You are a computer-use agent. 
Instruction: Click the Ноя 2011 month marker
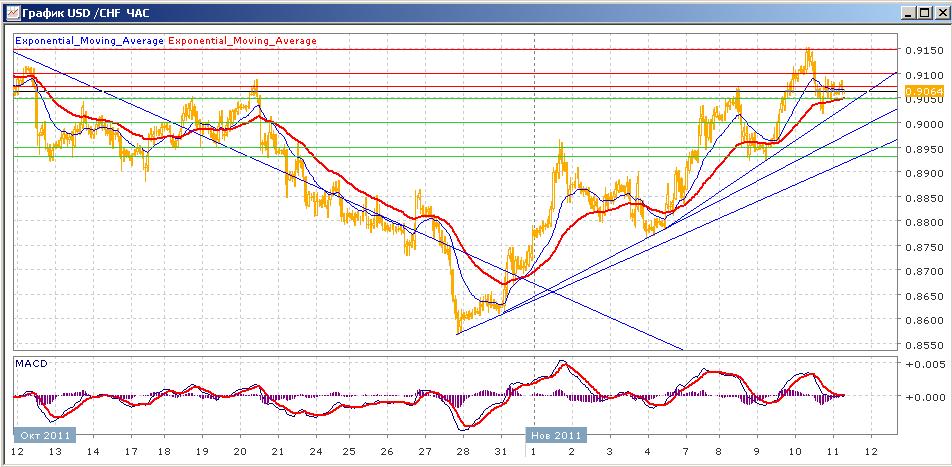point(556,435)
